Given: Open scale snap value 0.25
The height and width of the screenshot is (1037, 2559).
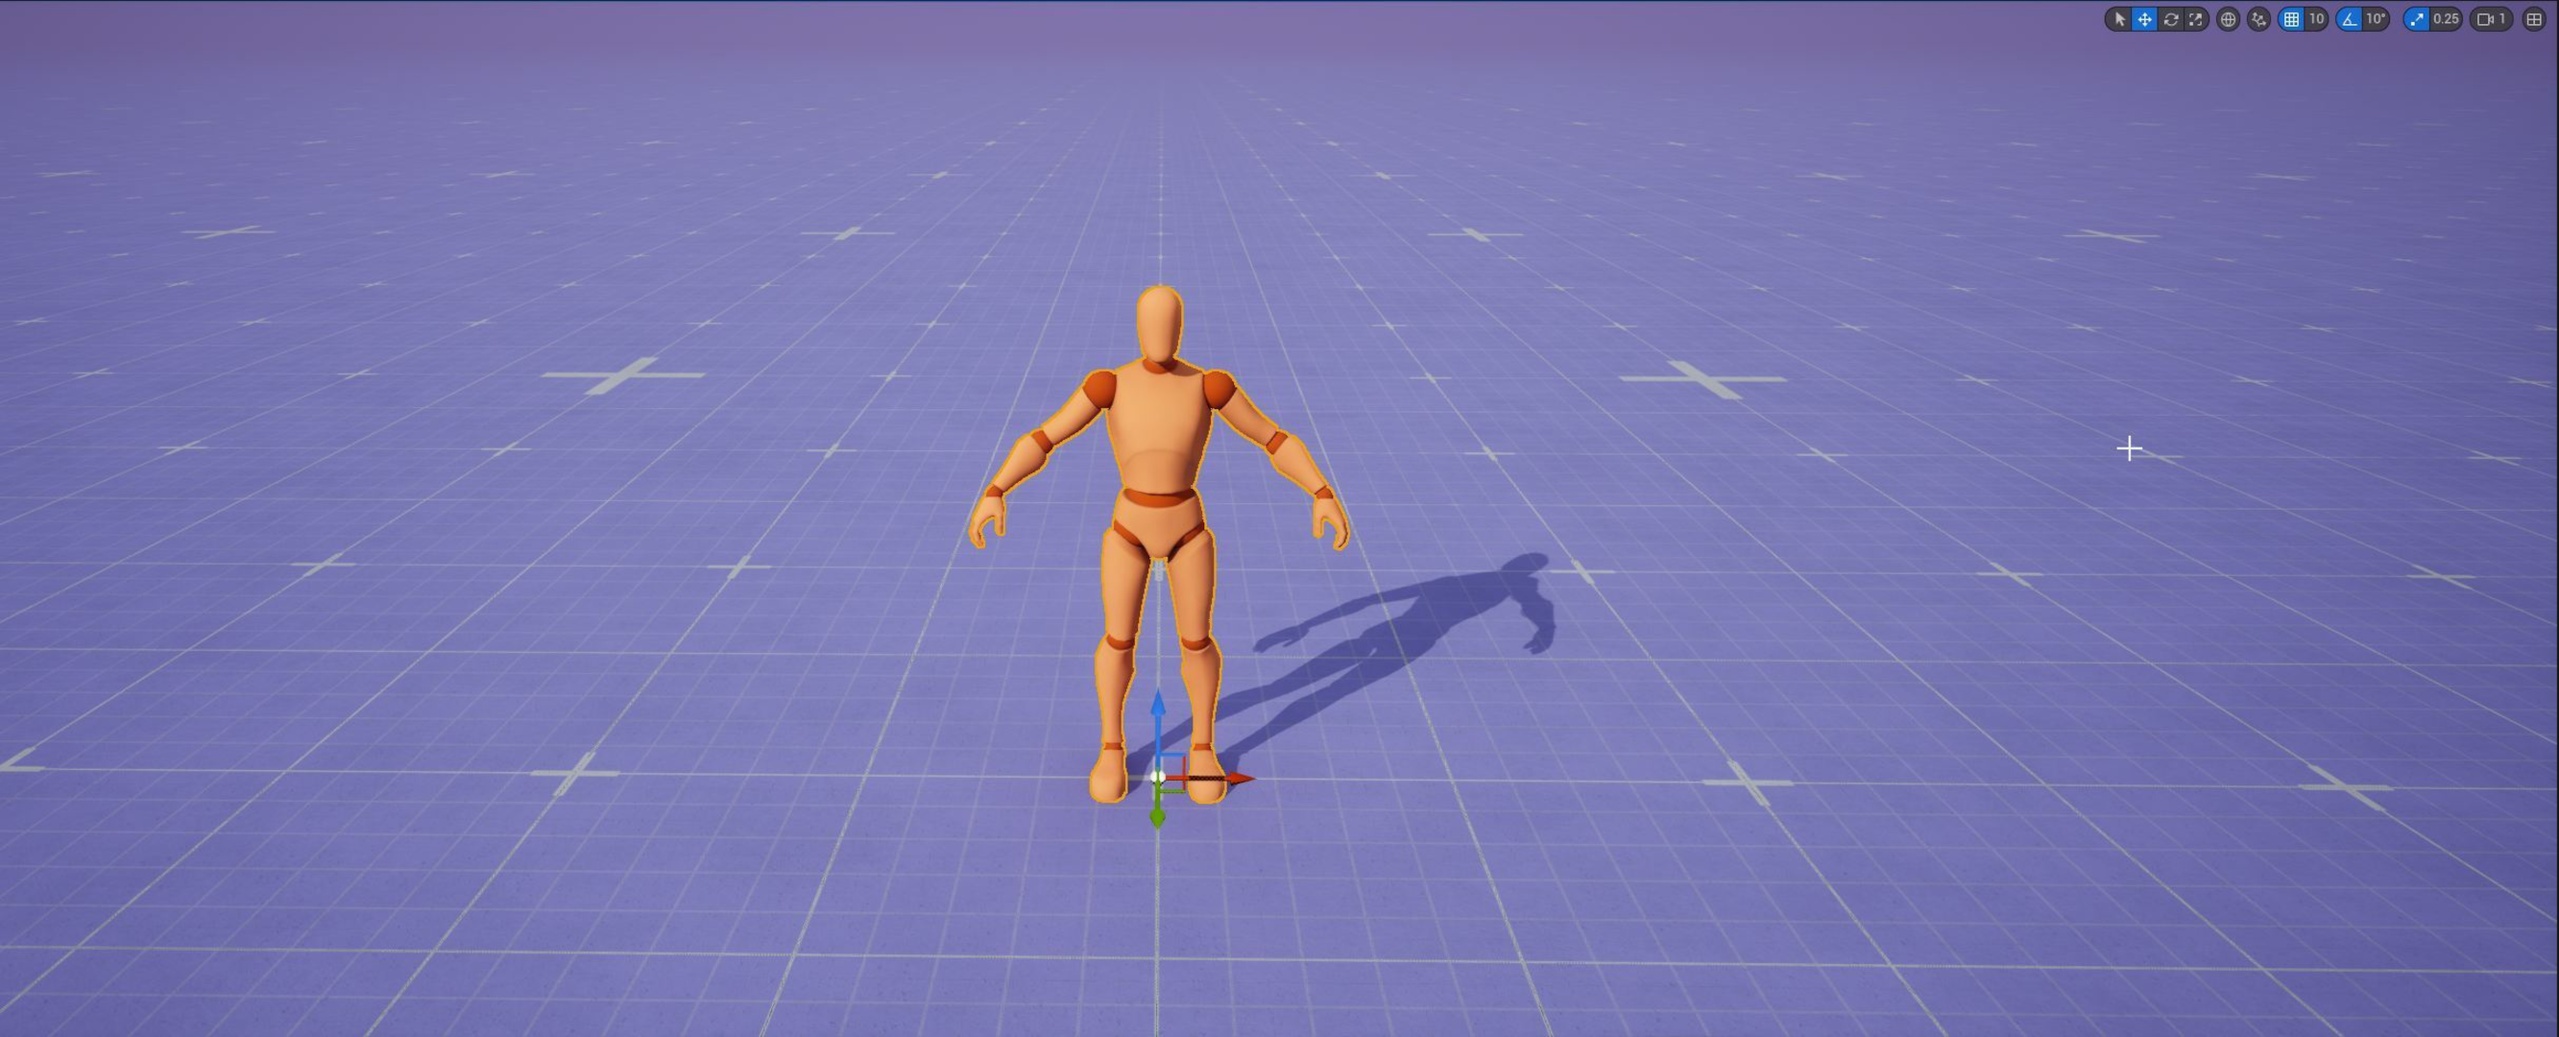Looking at the screenshot, I should [x=2445, y=19].
